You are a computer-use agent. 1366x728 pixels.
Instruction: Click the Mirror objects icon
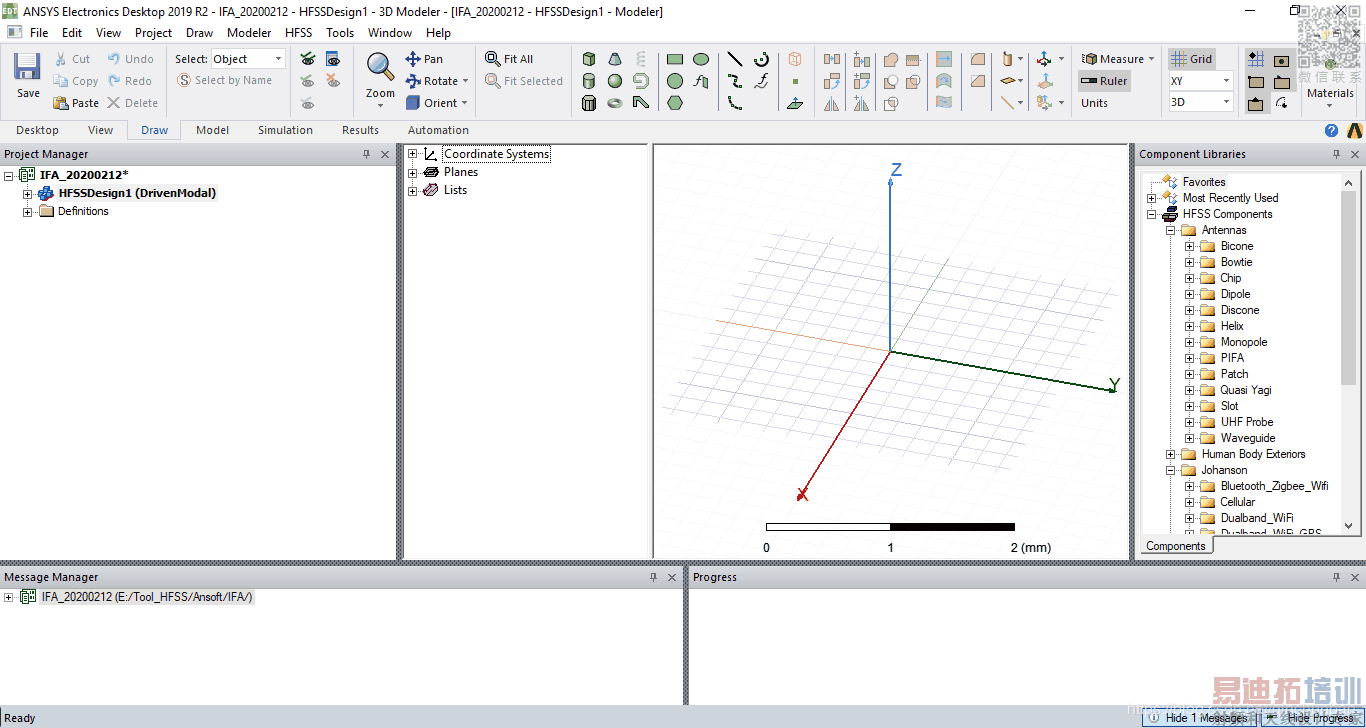832,103
